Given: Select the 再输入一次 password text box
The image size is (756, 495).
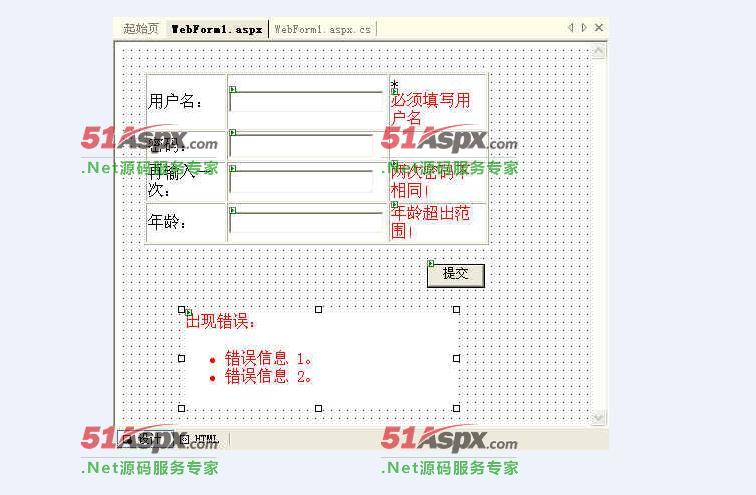Looking at the screenshot, I should (x=302, y=181).
